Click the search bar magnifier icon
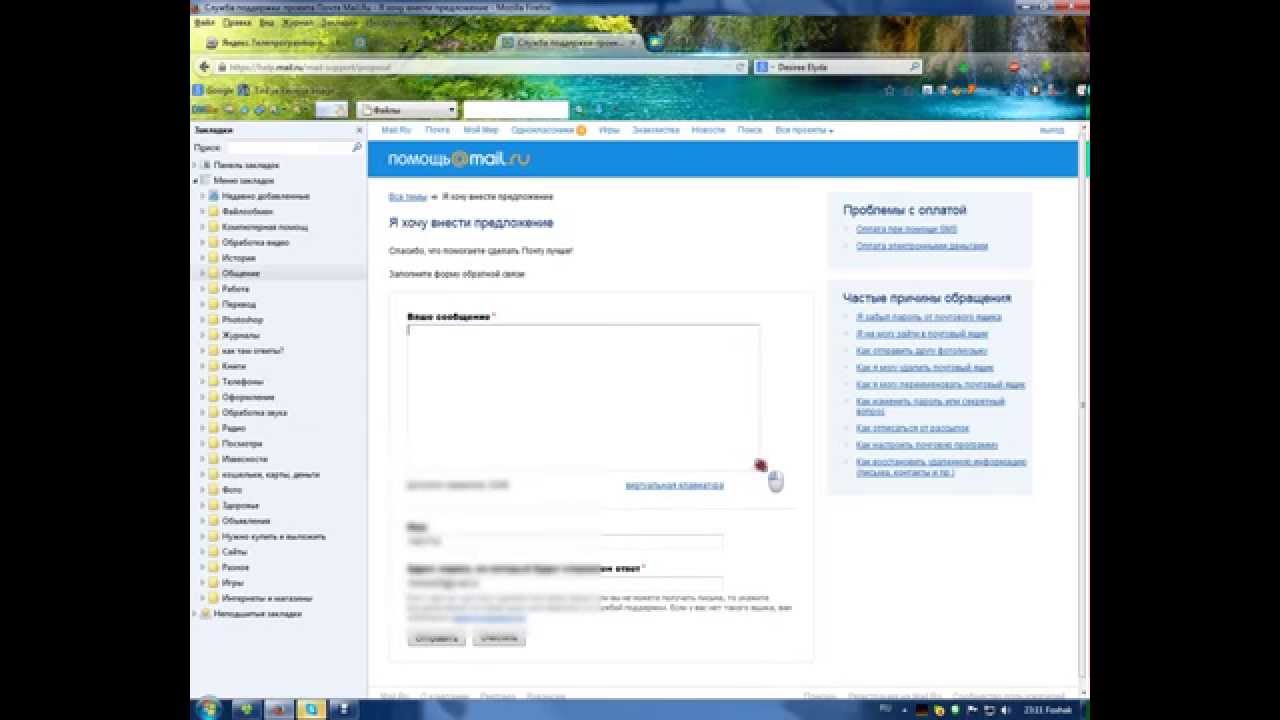 (x=914, y=67)
